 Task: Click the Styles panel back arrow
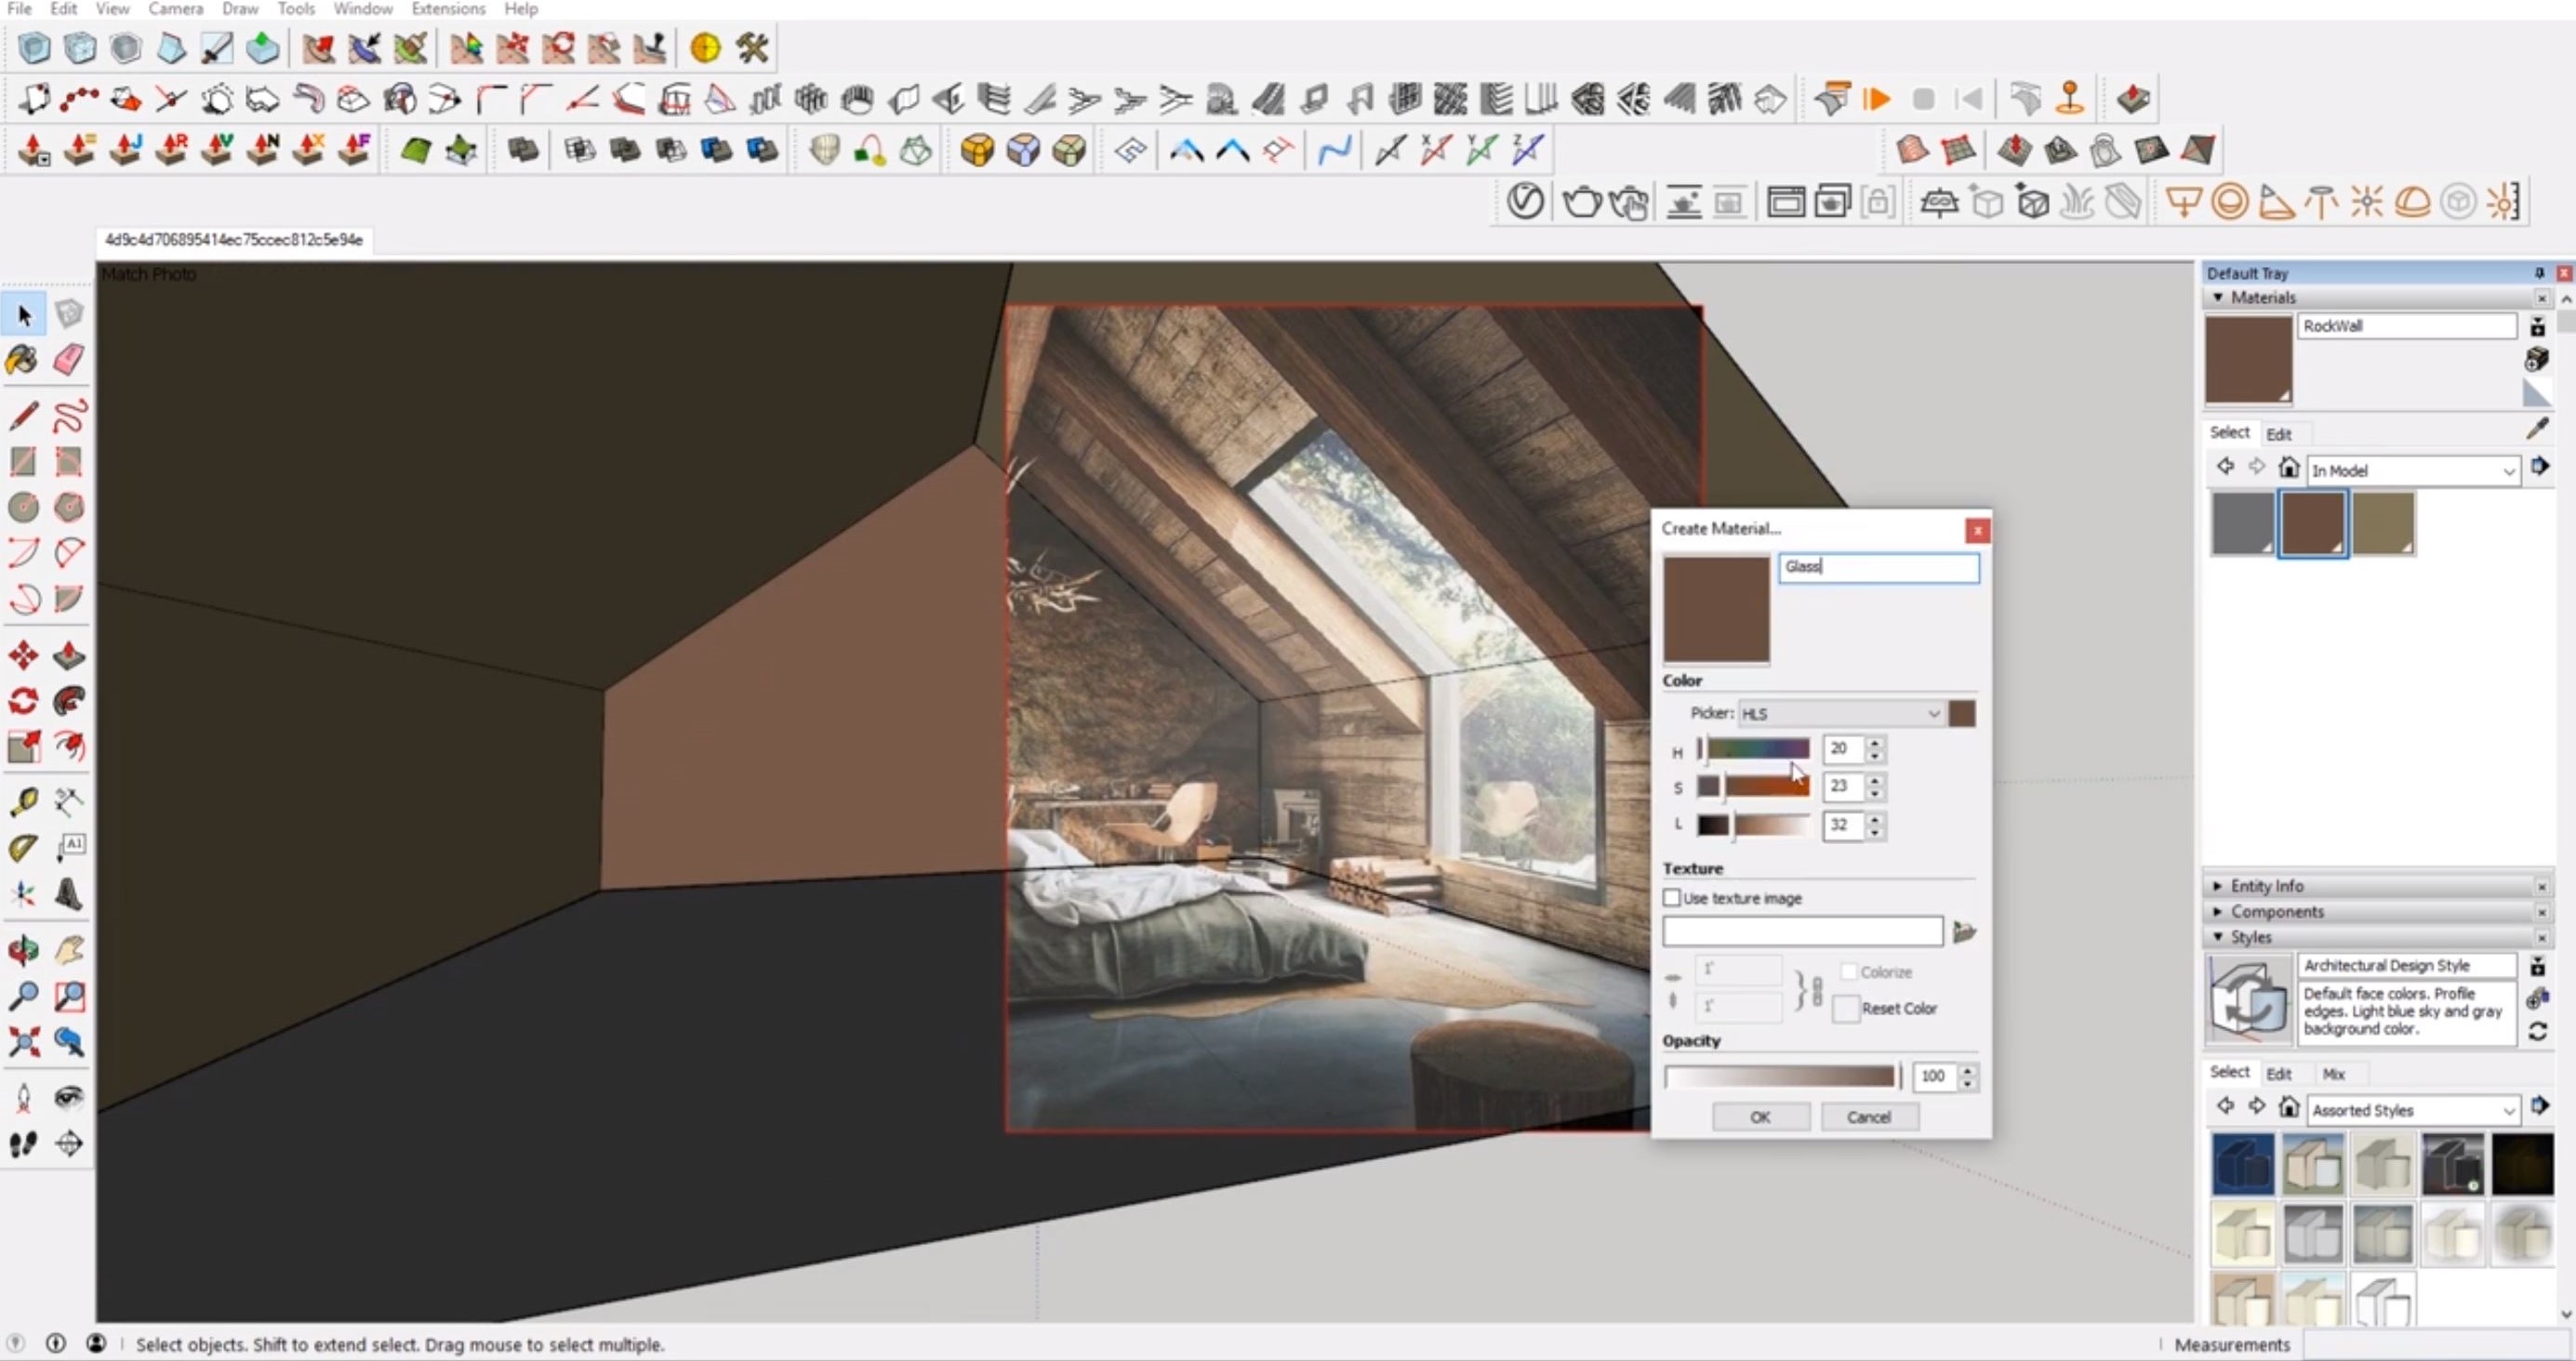2224,1106
